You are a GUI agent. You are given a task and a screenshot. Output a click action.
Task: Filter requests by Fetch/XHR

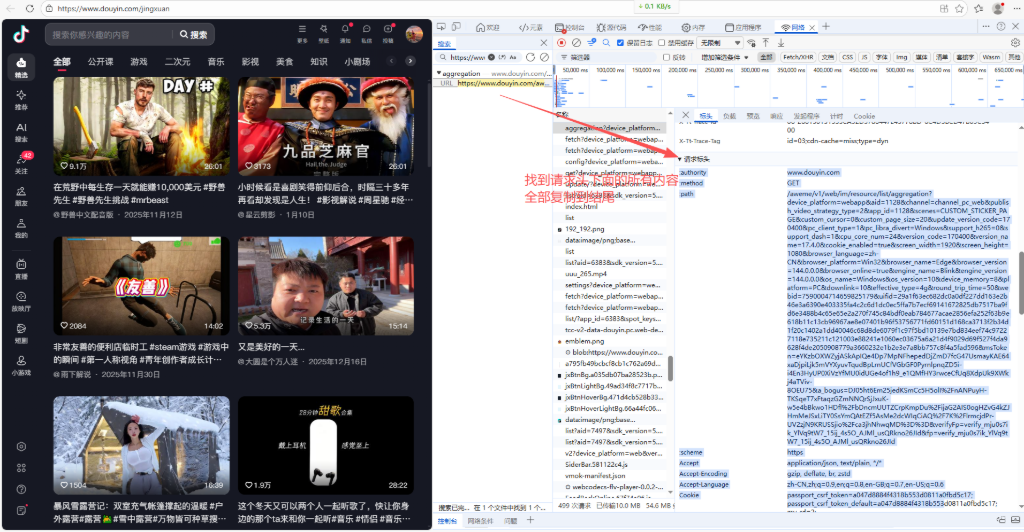[798, 57]
